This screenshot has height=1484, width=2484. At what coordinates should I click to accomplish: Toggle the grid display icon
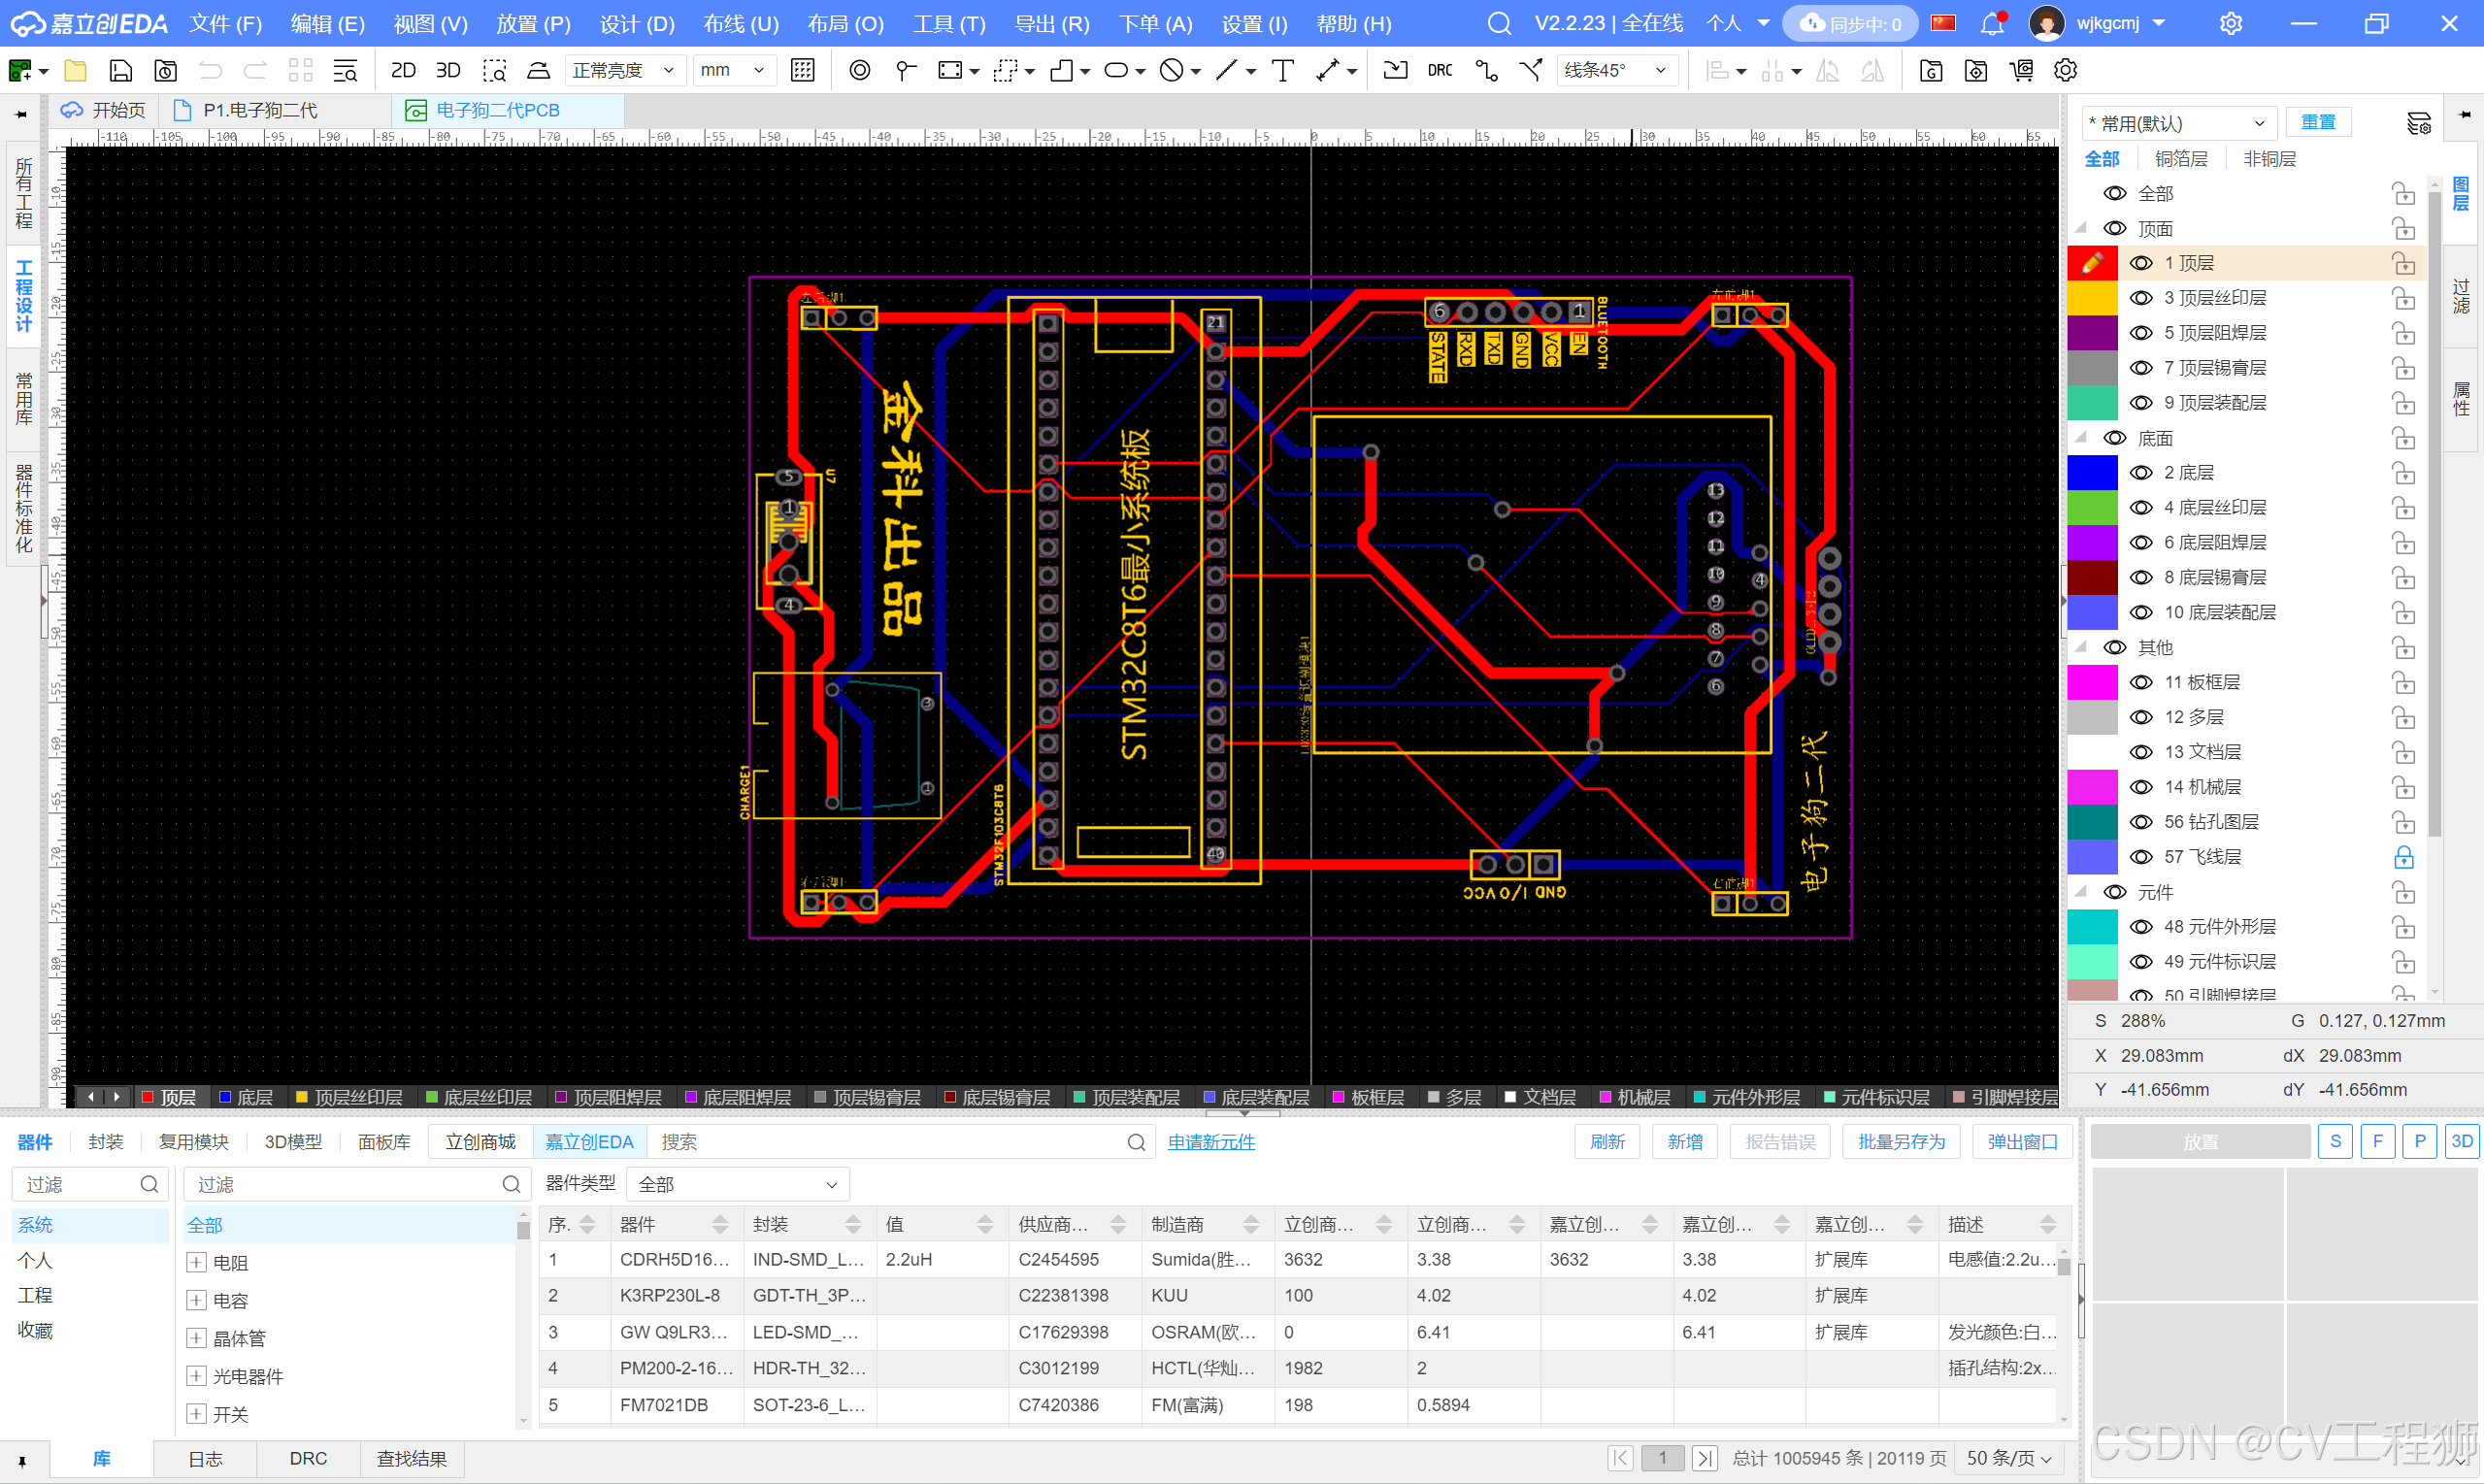point(802,70)
